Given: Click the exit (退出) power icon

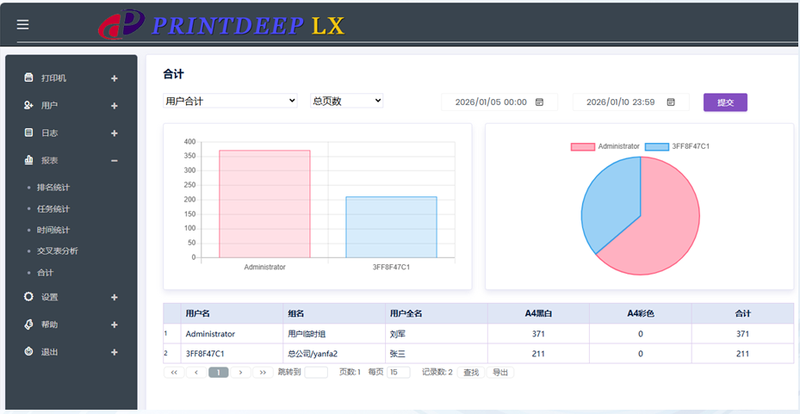Looking at the screenshot, I should [29, 352].
